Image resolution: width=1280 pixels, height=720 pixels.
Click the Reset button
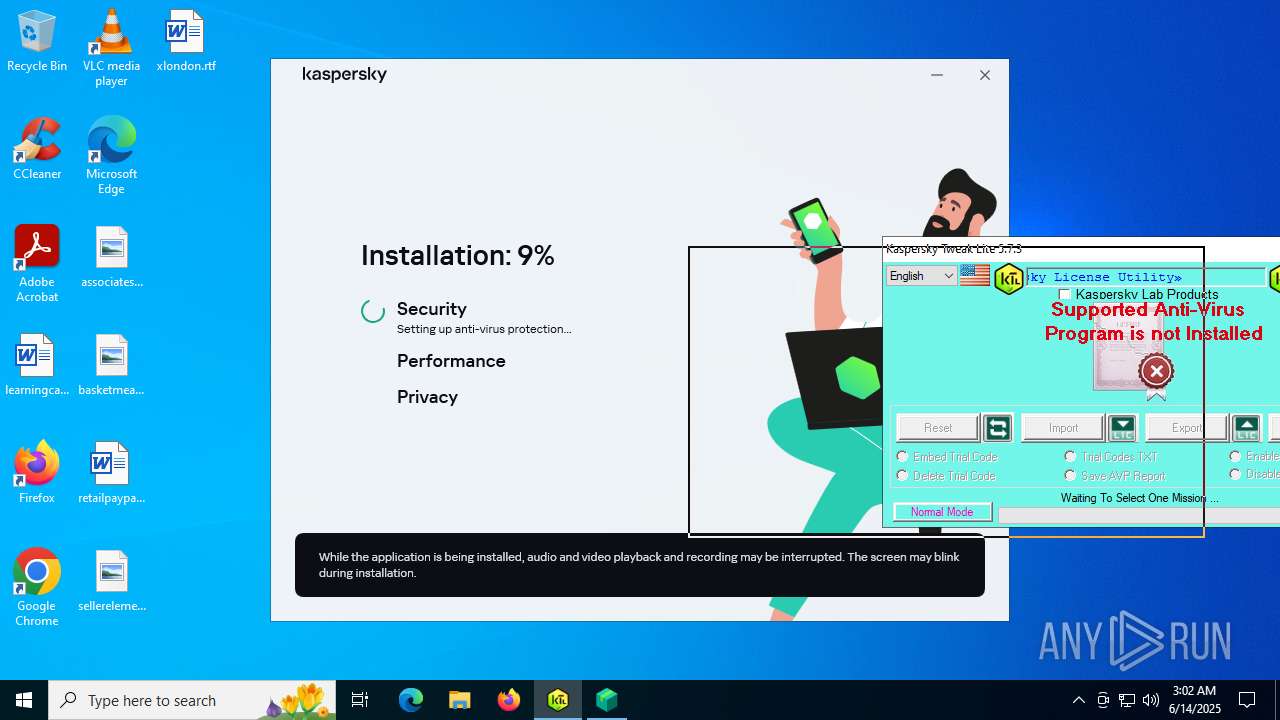pos(938,428)
